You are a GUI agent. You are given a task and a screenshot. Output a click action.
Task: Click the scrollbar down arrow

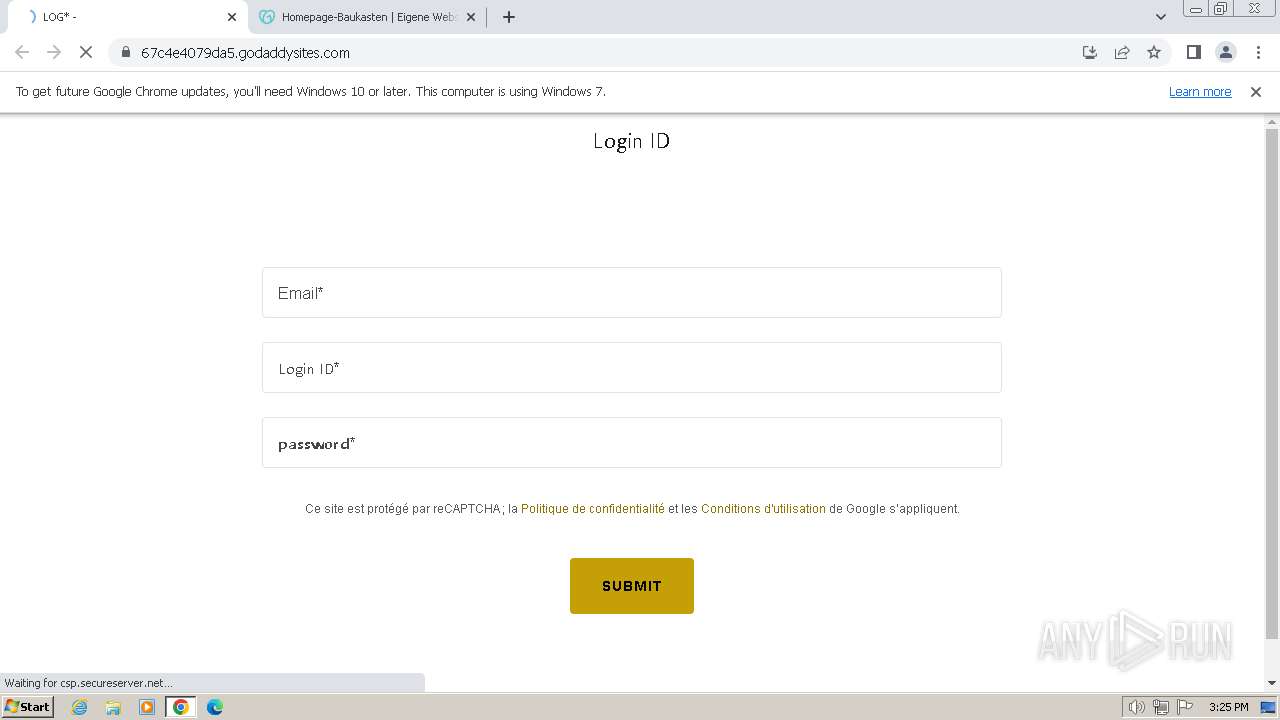coord(1272,683)
